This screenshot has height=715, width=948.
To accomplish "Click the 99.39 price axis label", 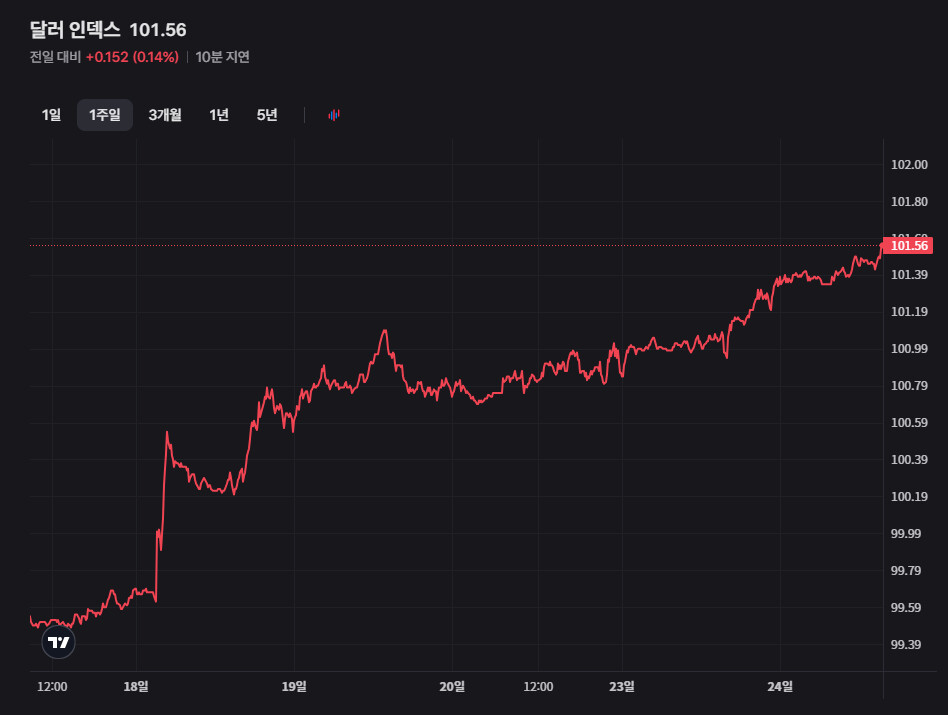I will [906, 644].
